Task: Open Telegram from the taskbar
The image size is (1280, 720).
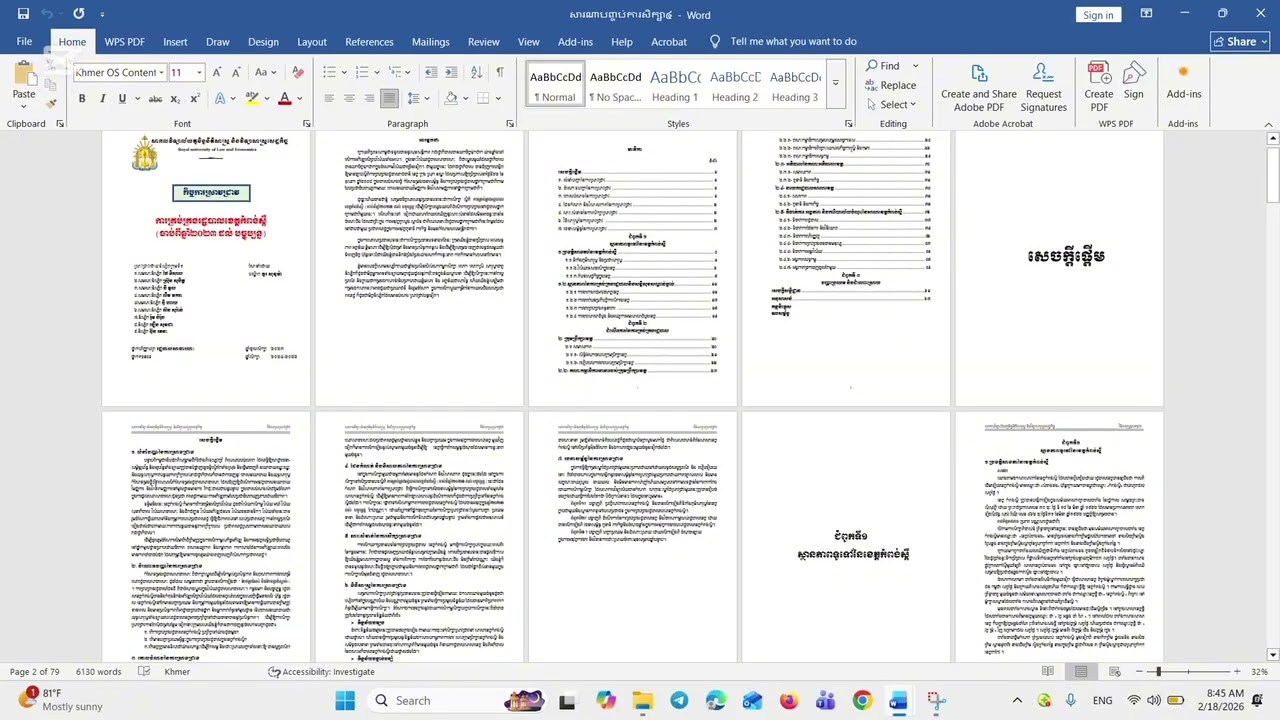Action: [x=679, y=700]
